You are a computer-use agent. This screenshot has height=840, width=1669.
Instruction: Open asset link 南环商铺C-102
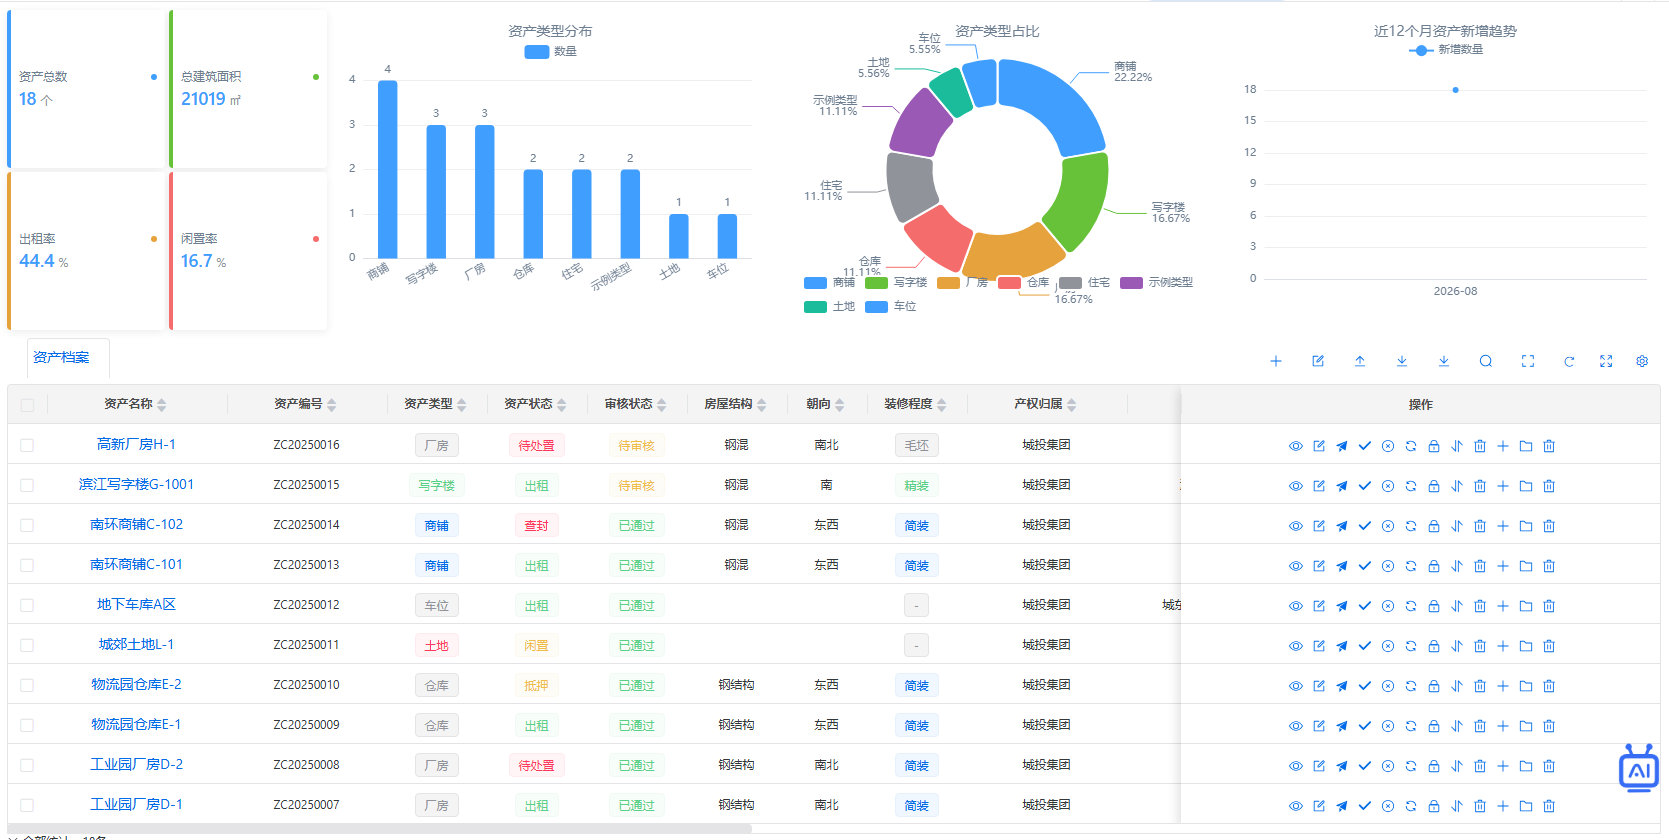[x=136, y=524]
